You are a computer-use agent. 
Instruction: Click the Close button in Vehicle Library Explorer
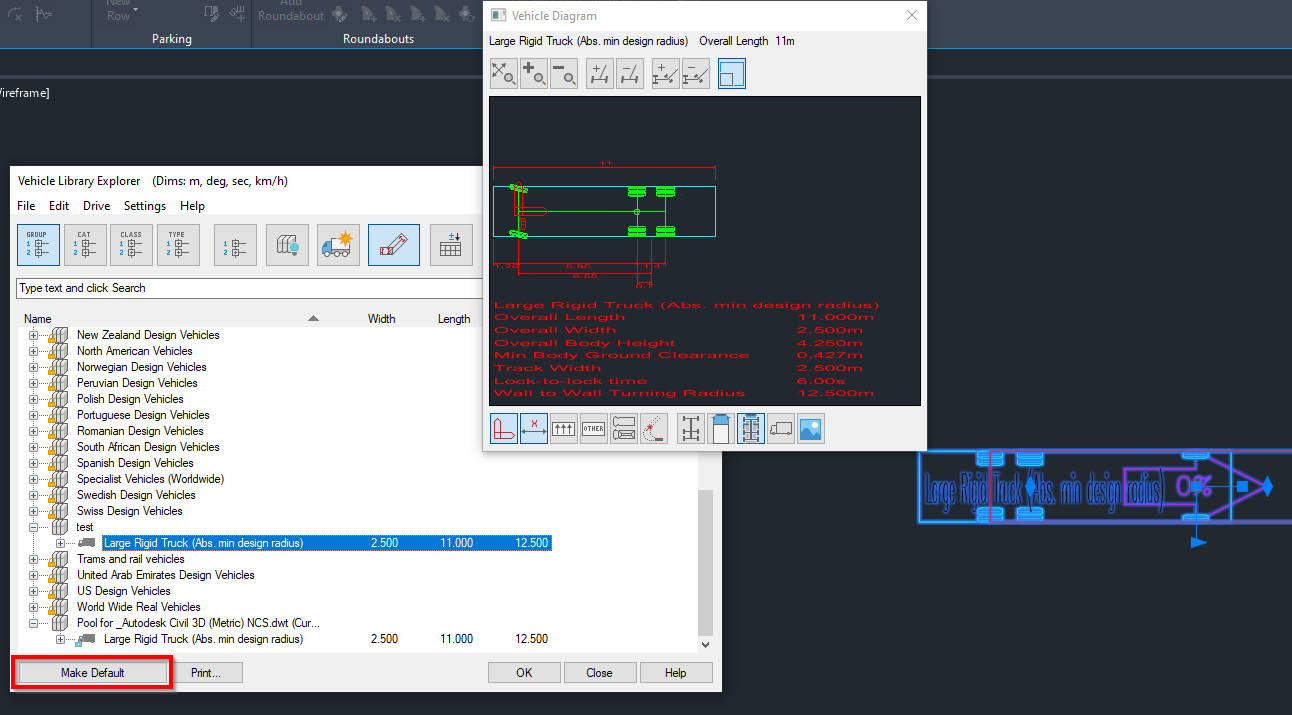[600, 673]
